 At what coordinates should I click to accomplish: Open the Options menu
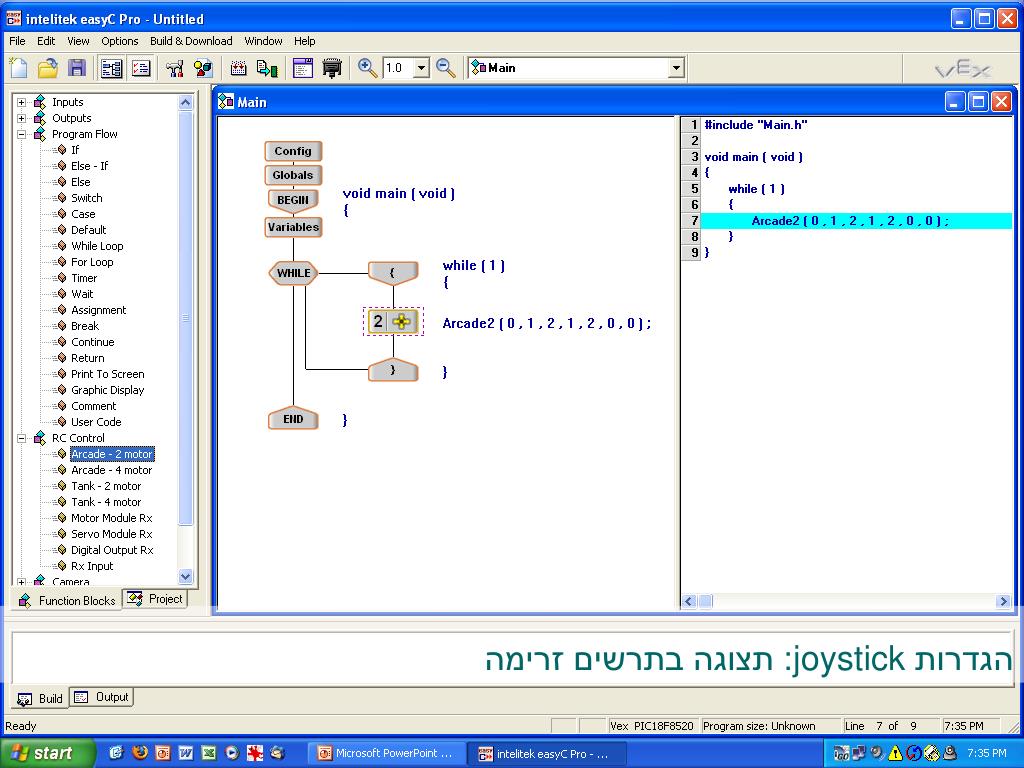click(120, 41)
